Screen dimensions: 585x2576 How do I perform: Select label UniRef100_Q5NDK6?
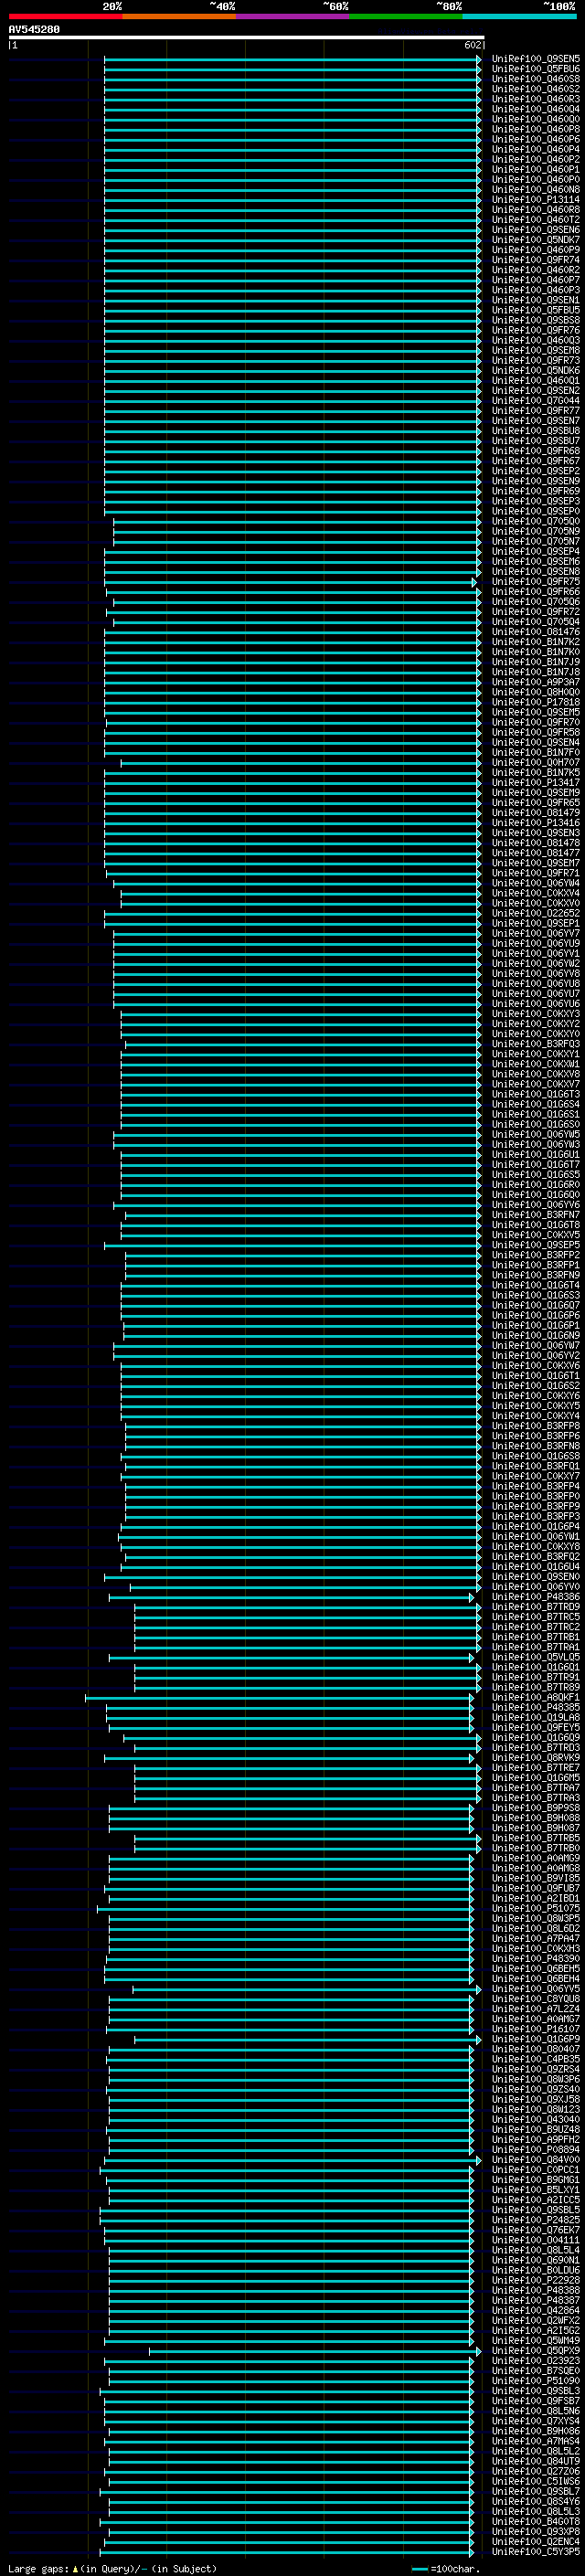pyautogui.click(x=535, y=370)
